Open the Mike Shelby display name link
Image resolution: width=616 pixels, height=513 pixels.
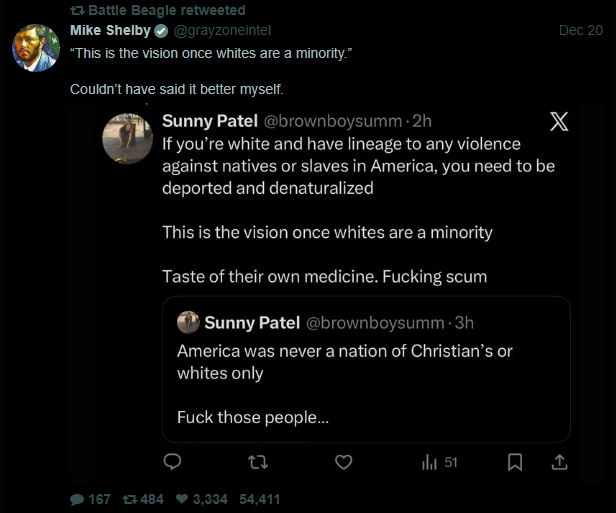(110, 30)
